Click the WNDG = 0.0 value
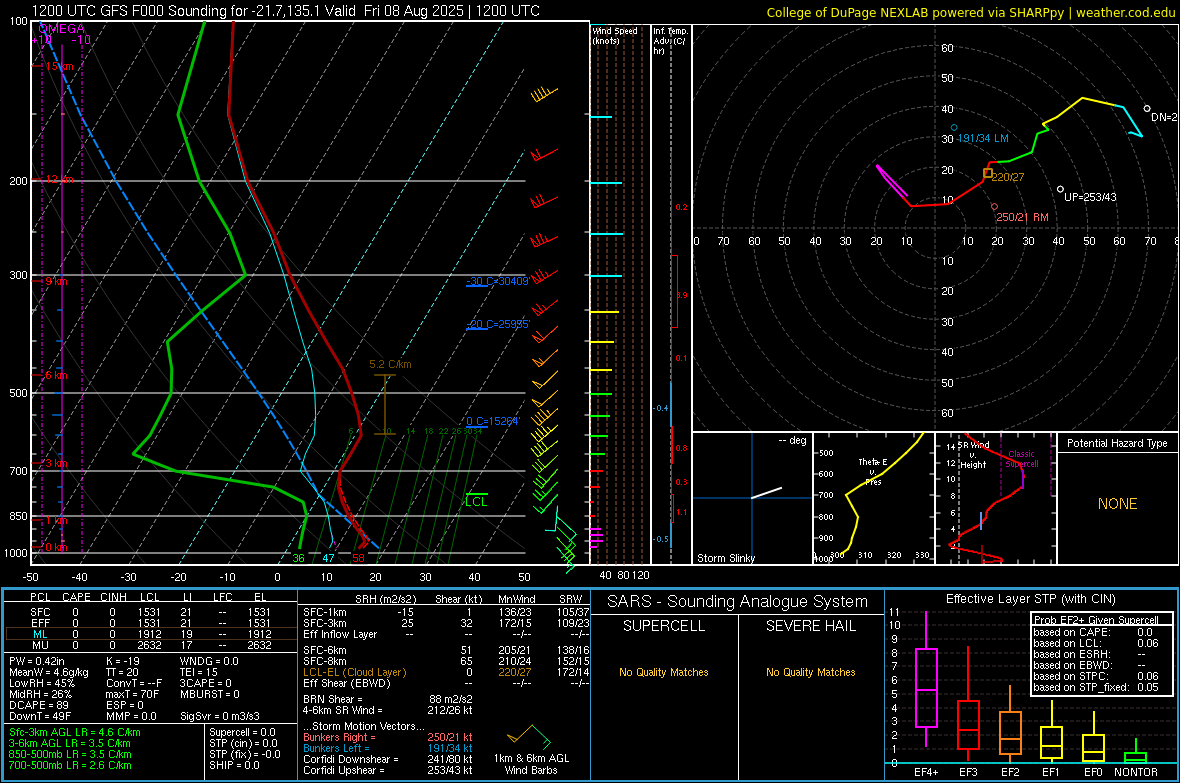The image size is (1180, 783). (209, 661)
